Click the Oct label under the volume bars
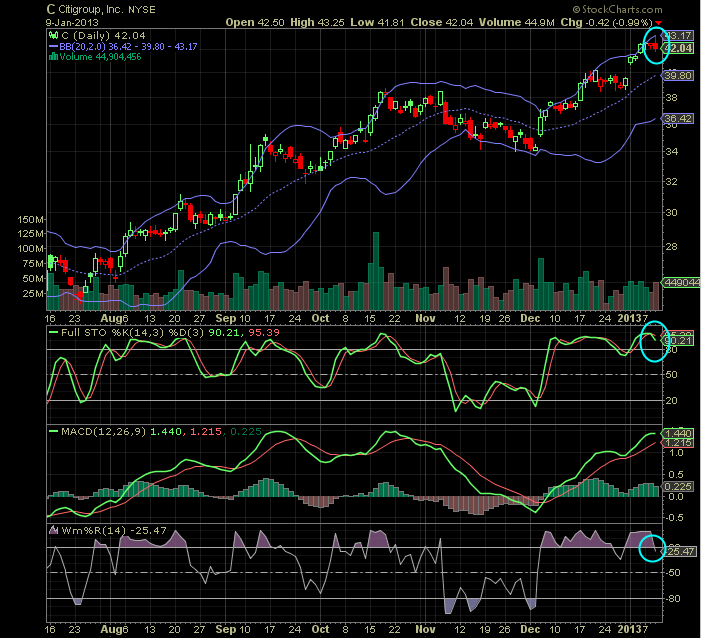 click(320, 318)
